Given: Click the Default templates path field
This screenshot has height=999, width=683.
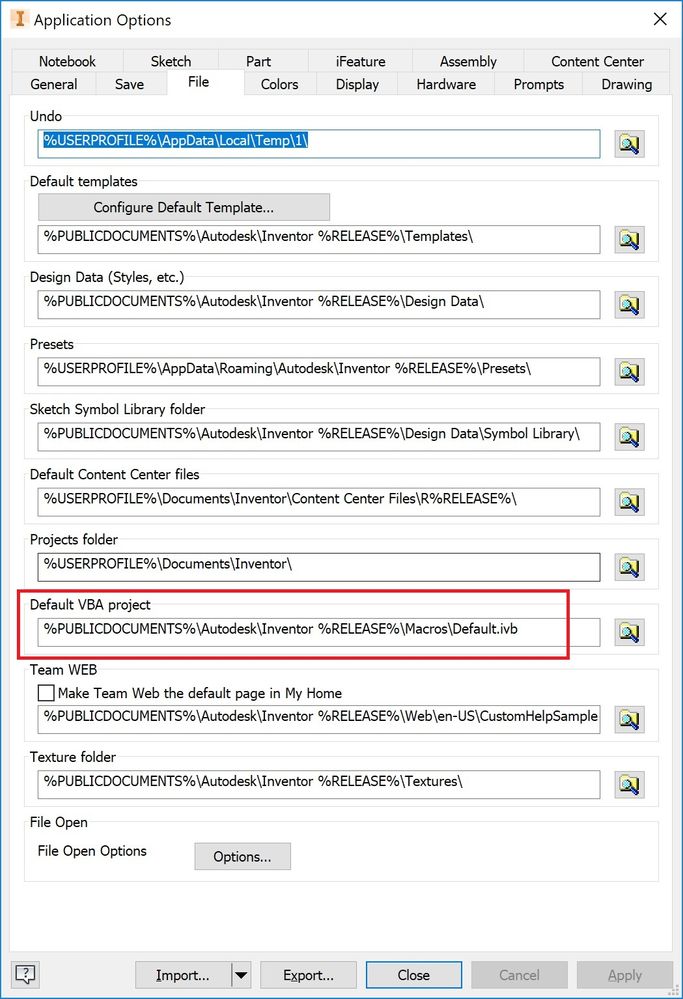Looking at the screenshot, I should coord(319,239).
